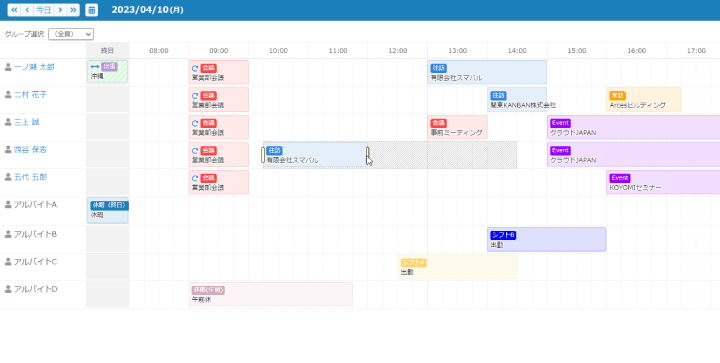Select the 来訪 Aroesビルディング event
This screenshot has width=720, height=363.
pos(643,100)
